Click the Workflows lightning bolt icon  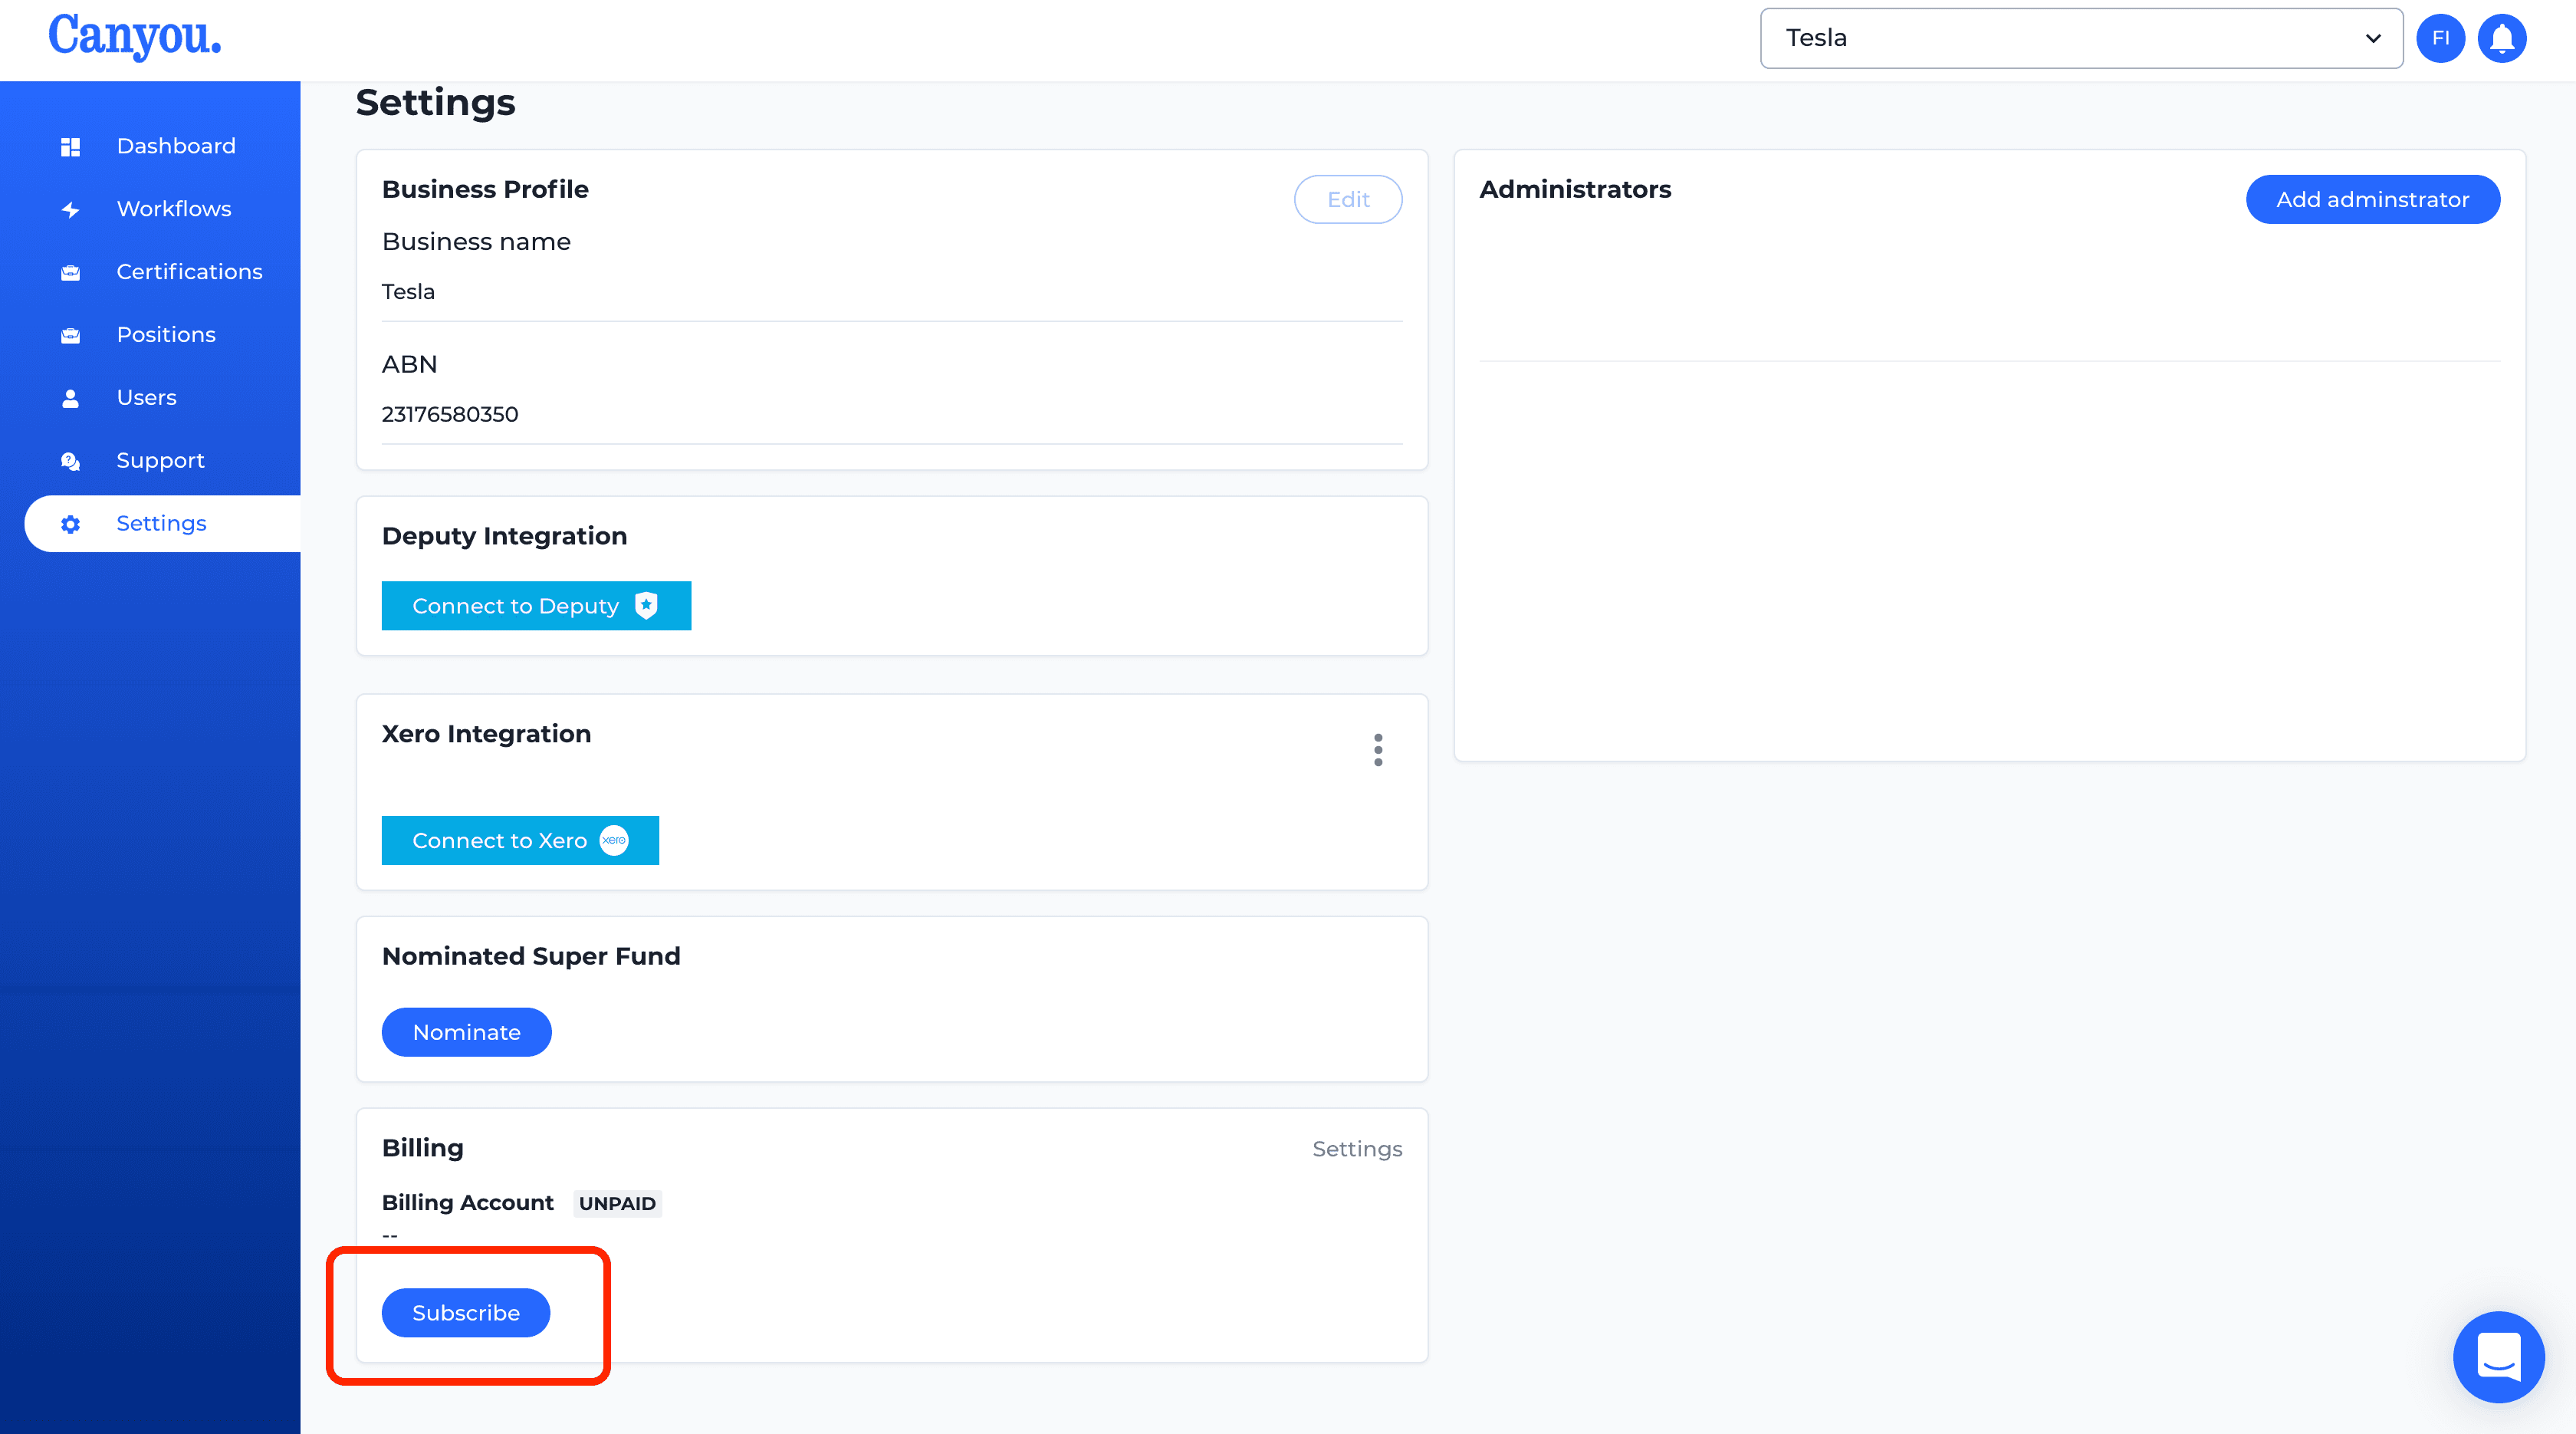coord(70,210)
